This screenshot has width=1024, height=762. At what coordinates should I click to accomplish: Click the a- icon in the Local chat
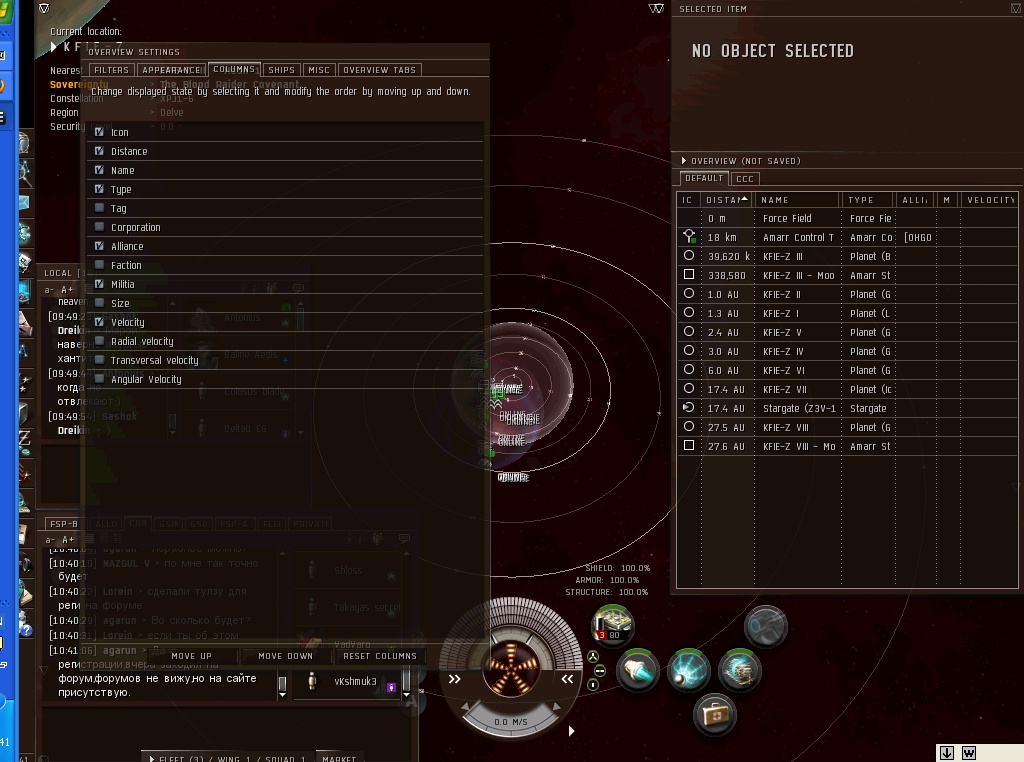point(49,290)
